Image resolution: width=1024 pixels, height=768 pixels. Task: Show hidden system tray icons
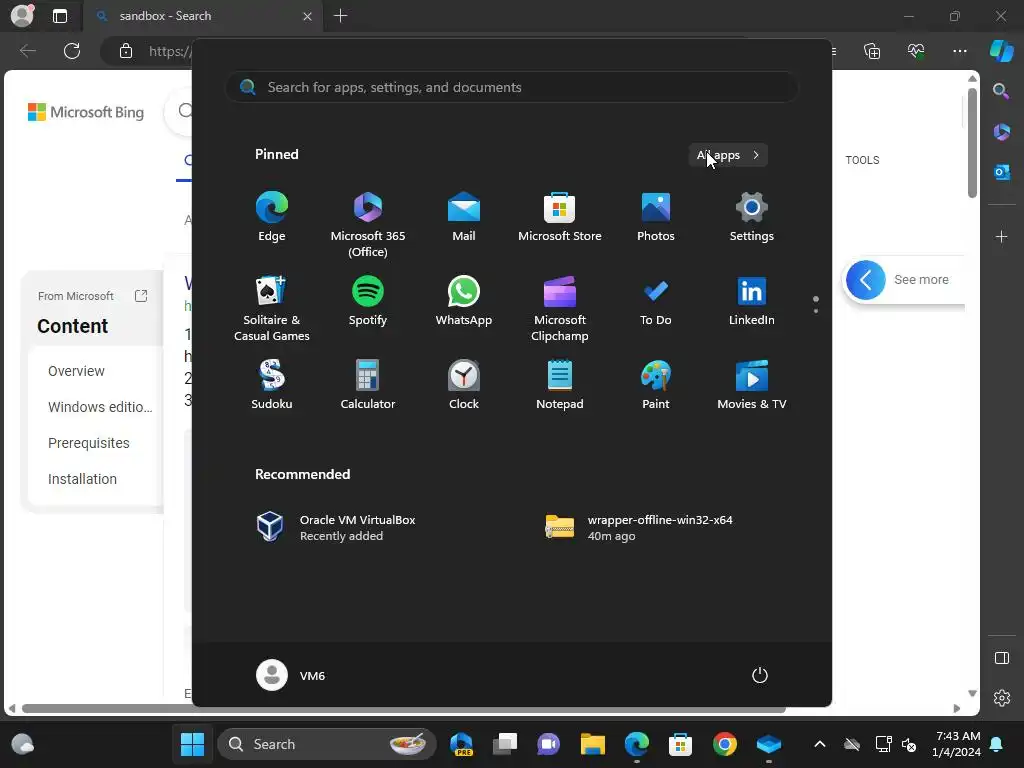coord(820,744)
